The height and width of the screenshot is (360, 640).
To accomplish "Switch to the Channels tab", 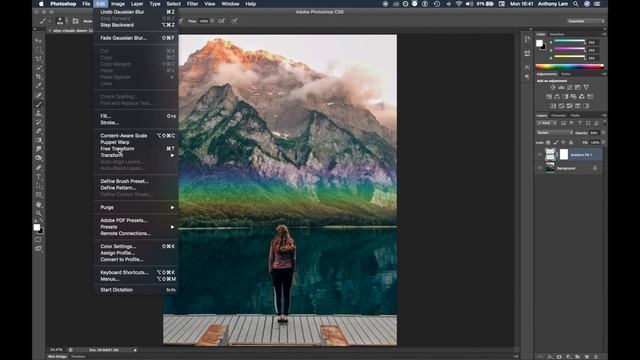I will 558,116.
